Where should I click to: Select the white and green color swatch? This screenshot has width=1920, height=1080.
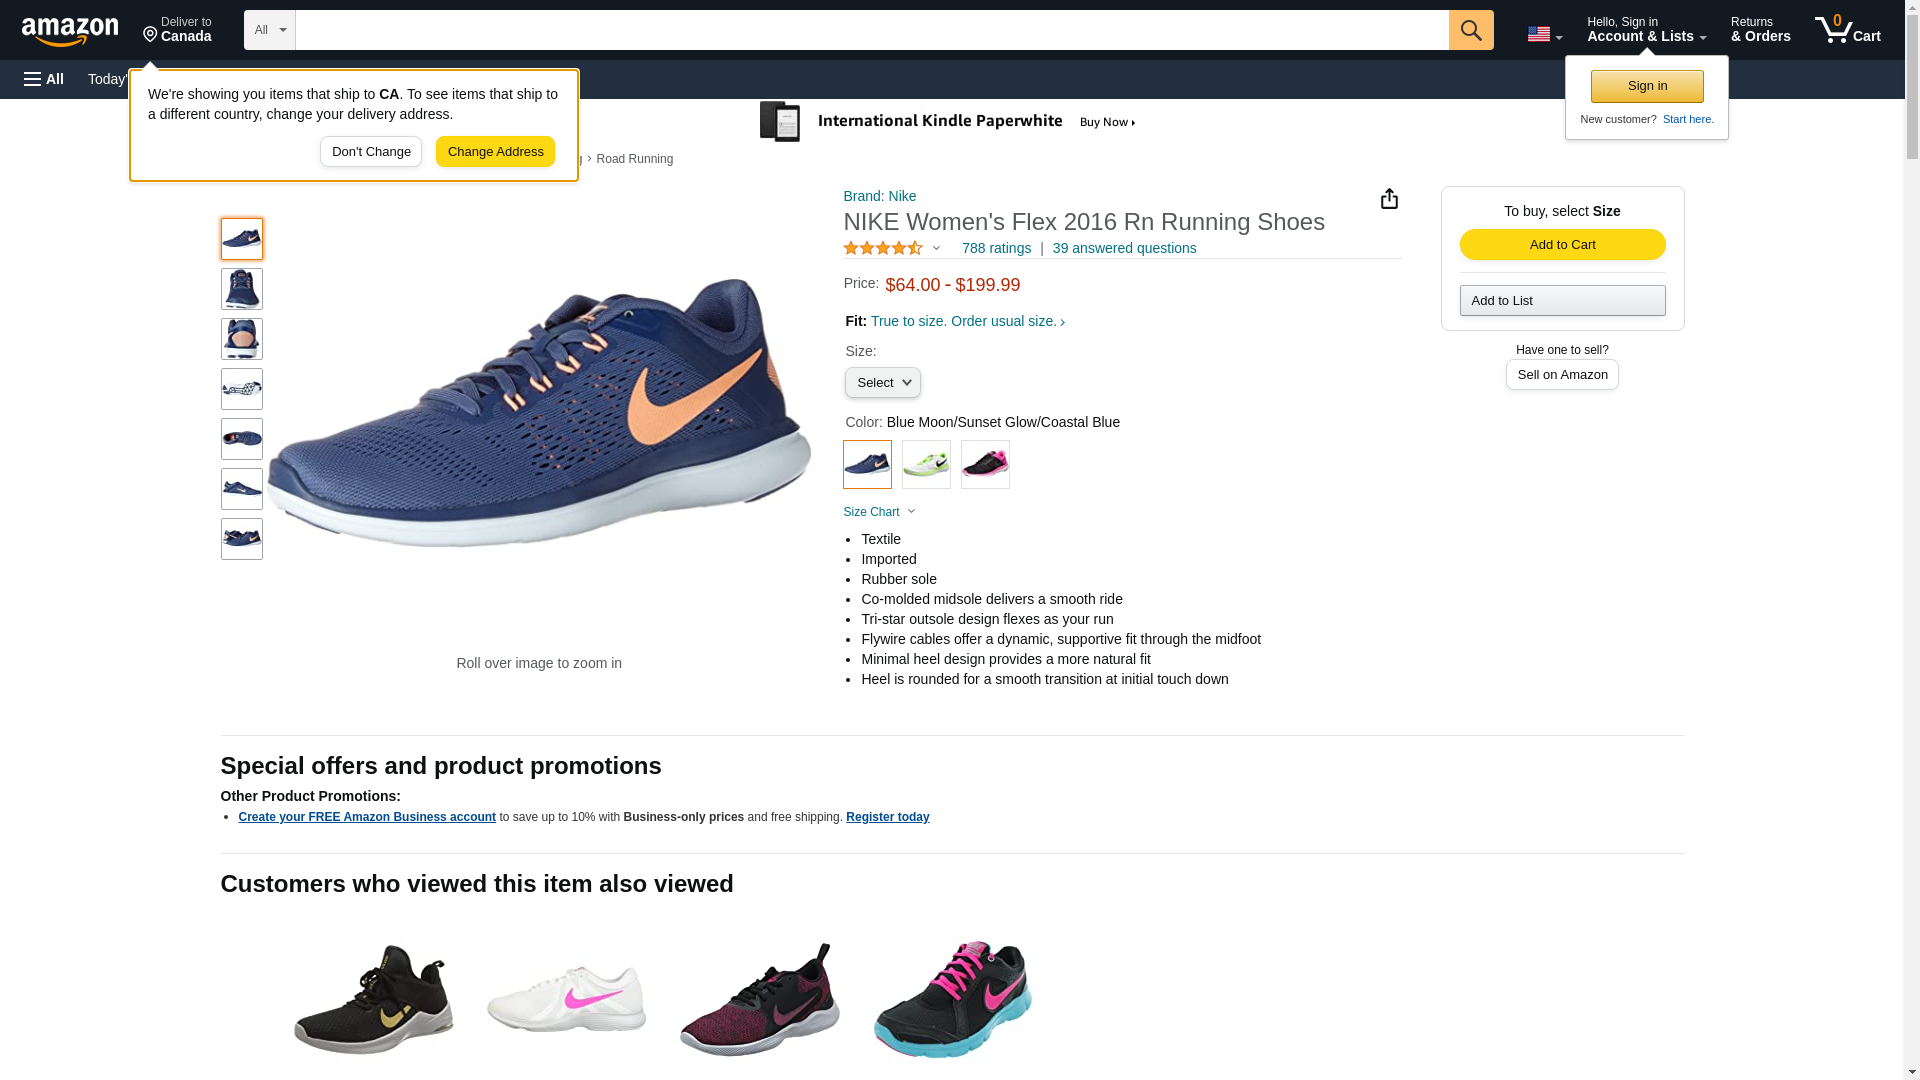click(926, 465)
